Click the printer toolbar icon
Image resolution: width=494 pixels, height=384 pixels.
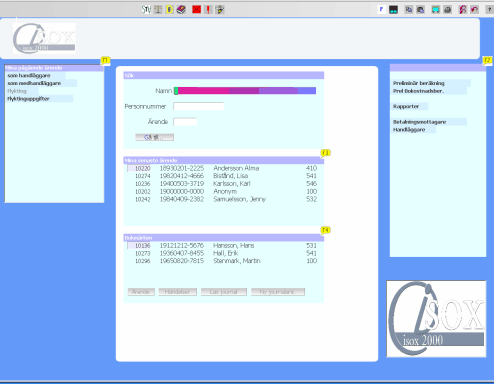(x=447, y=10)
